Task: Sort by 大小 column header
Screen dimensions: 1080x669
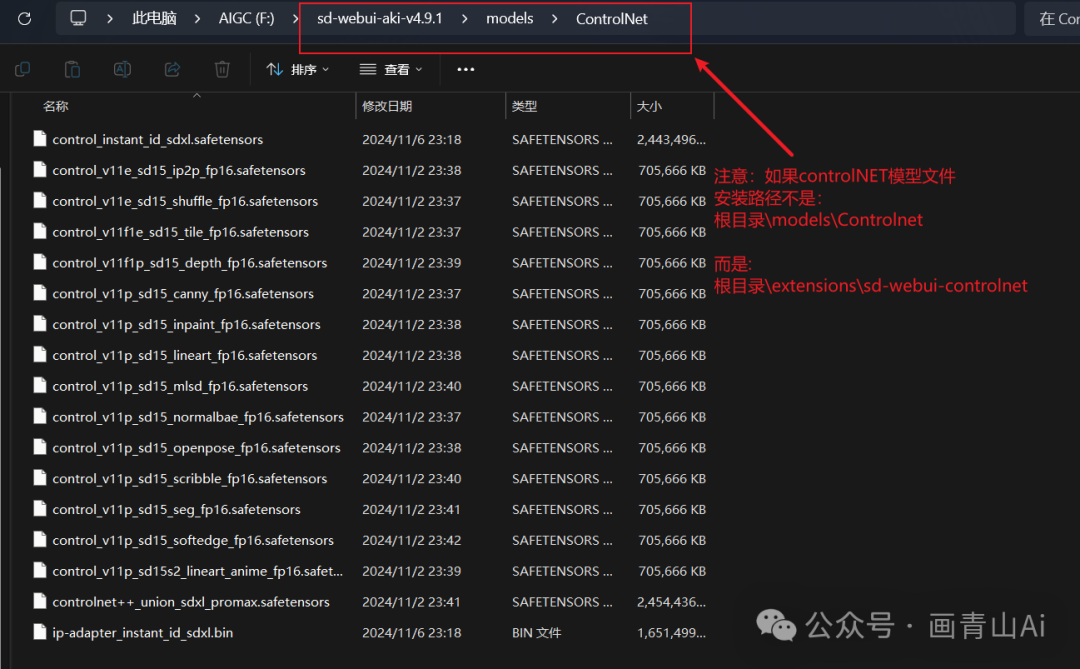Action: [x=649, y=106]
